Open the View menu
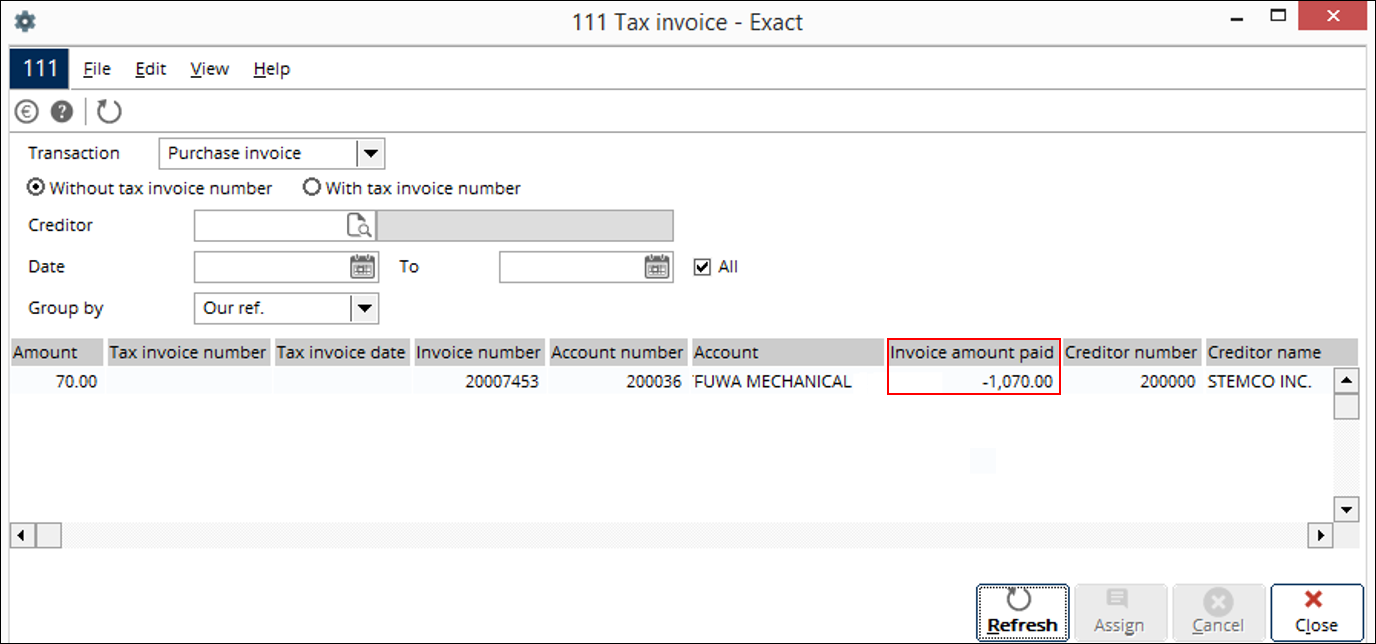Viewport: 1376px width, 644px height. click(210, 69)
